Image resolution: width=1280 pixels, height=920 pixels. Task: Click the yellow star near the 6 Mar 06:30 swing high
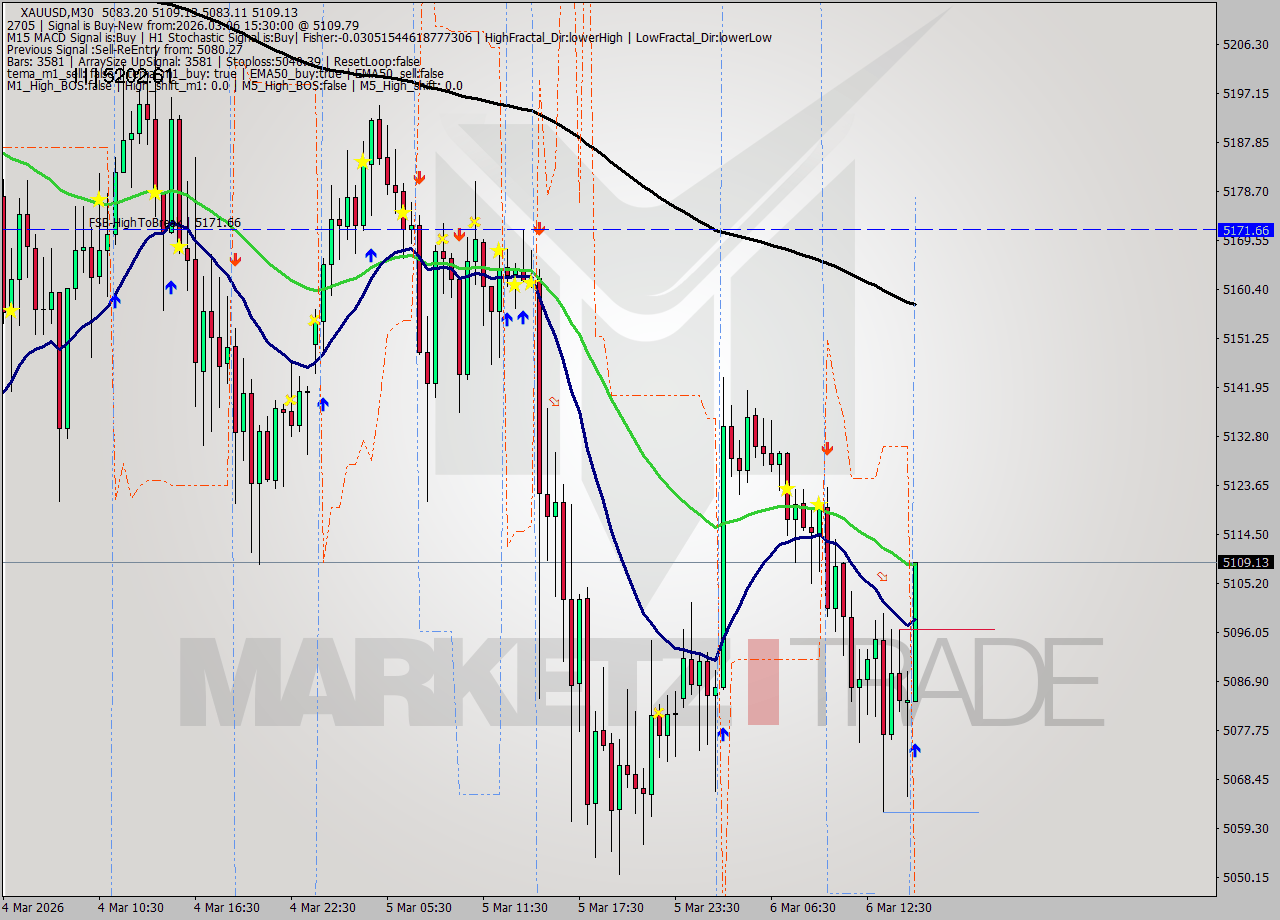click(x=787, y=490)
